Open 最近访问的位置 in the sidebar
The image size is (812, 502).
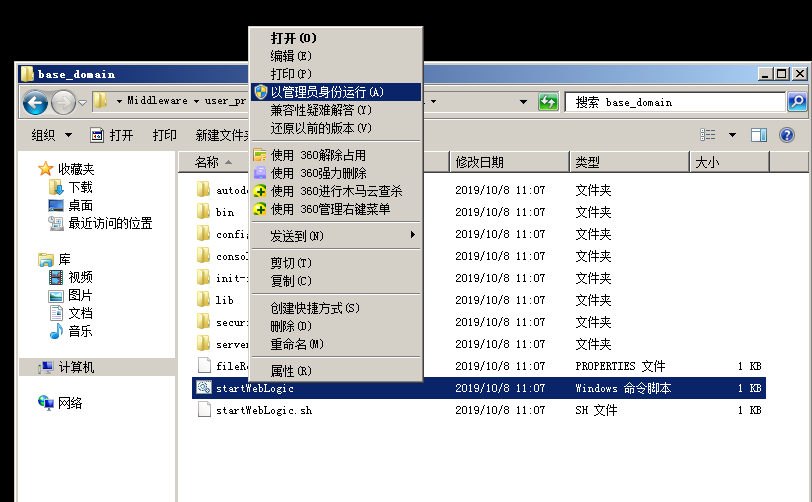[100, 223]
